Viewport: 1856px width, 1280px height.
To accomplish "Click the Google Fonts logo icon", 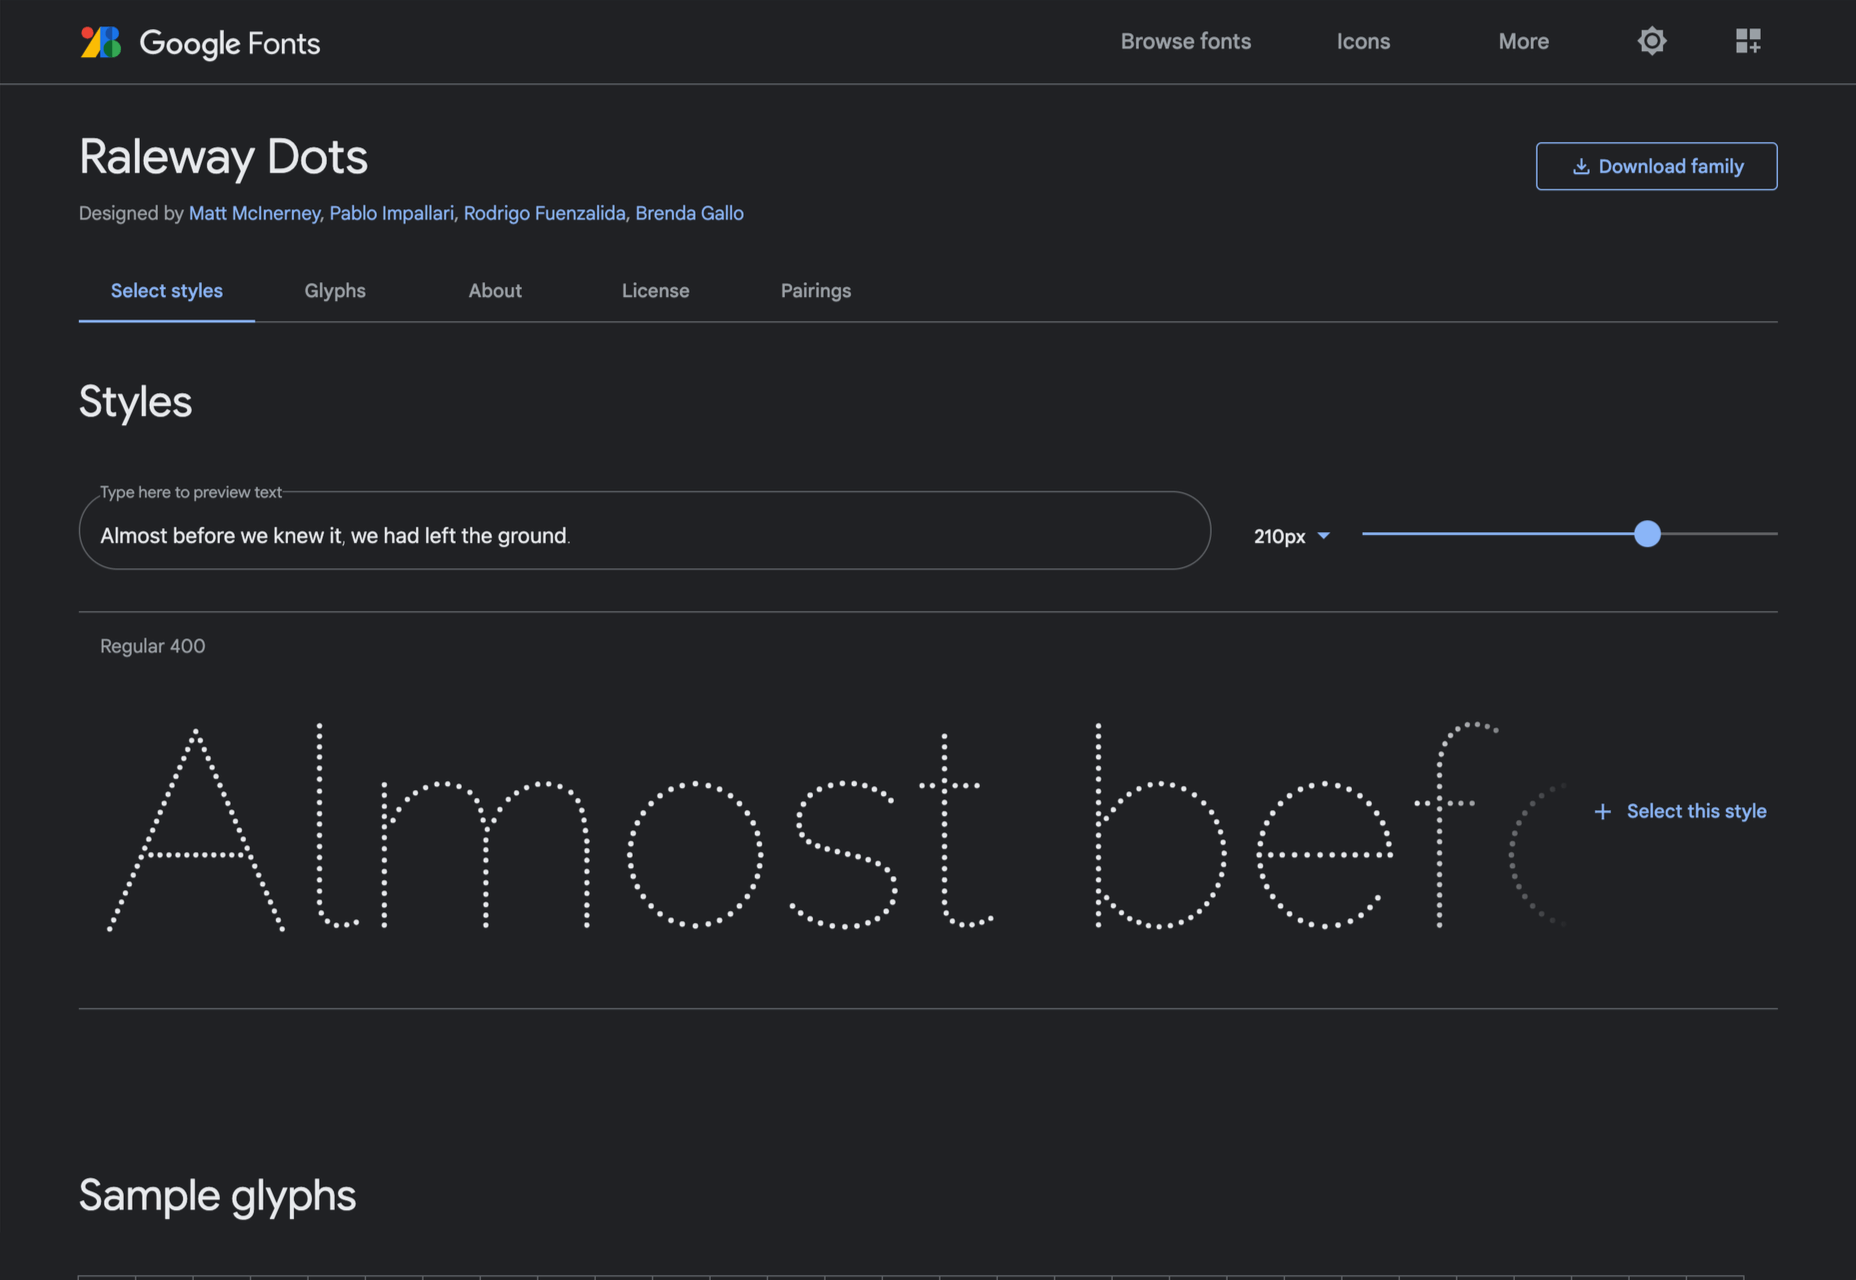I will point(101,42).
